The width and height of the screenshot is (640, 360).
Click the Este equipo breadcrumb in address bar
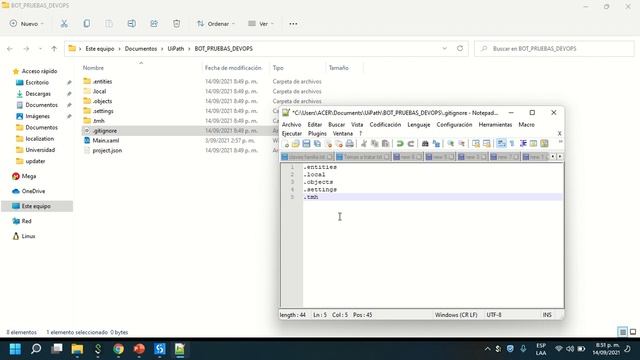[x=100, y=49]
